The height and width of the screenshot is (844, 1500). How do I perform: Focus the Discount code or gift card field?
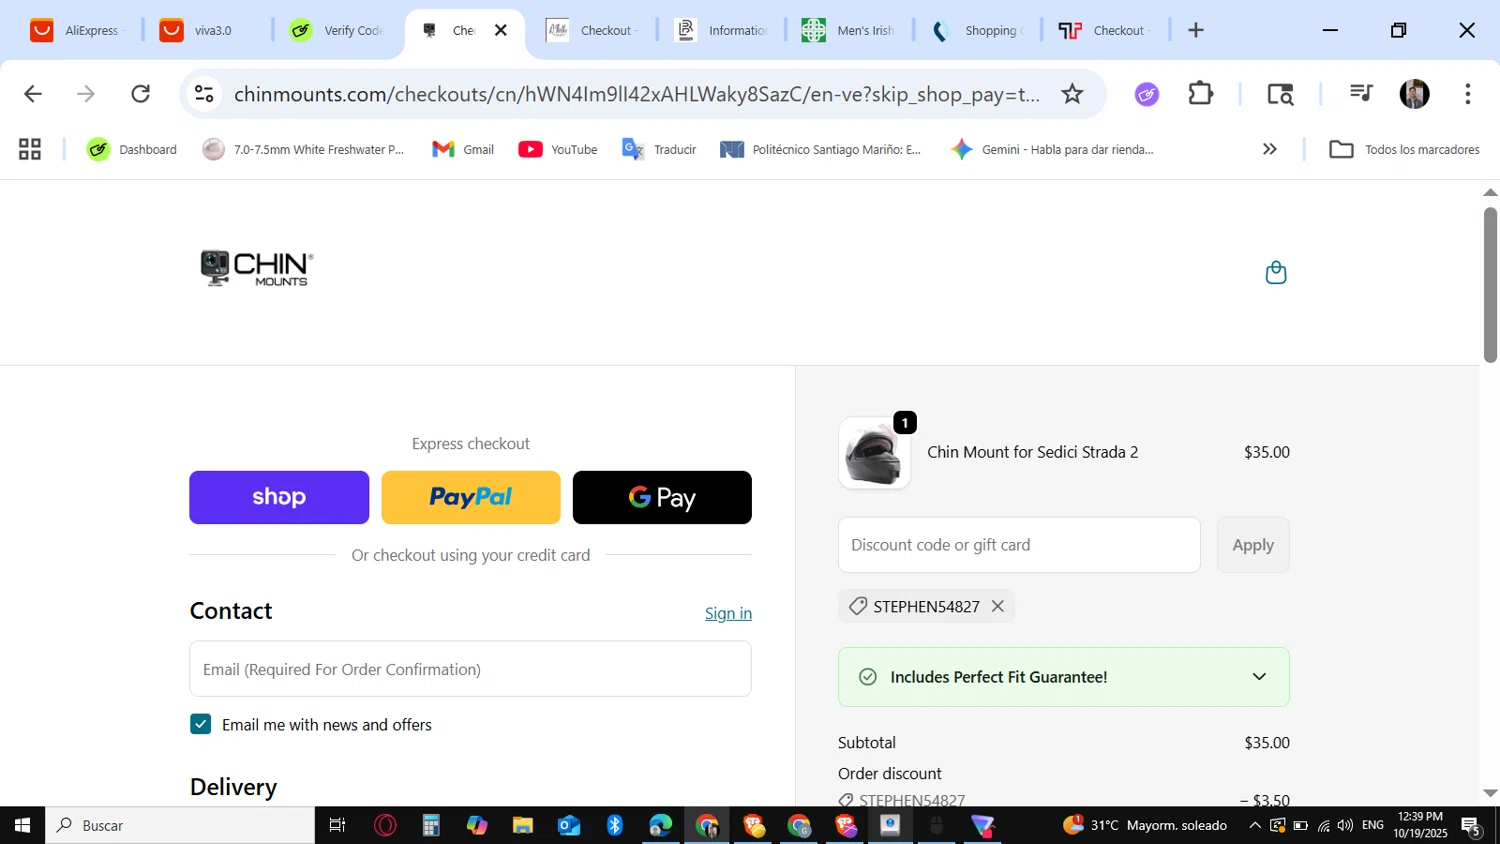tap(1019, 545)
